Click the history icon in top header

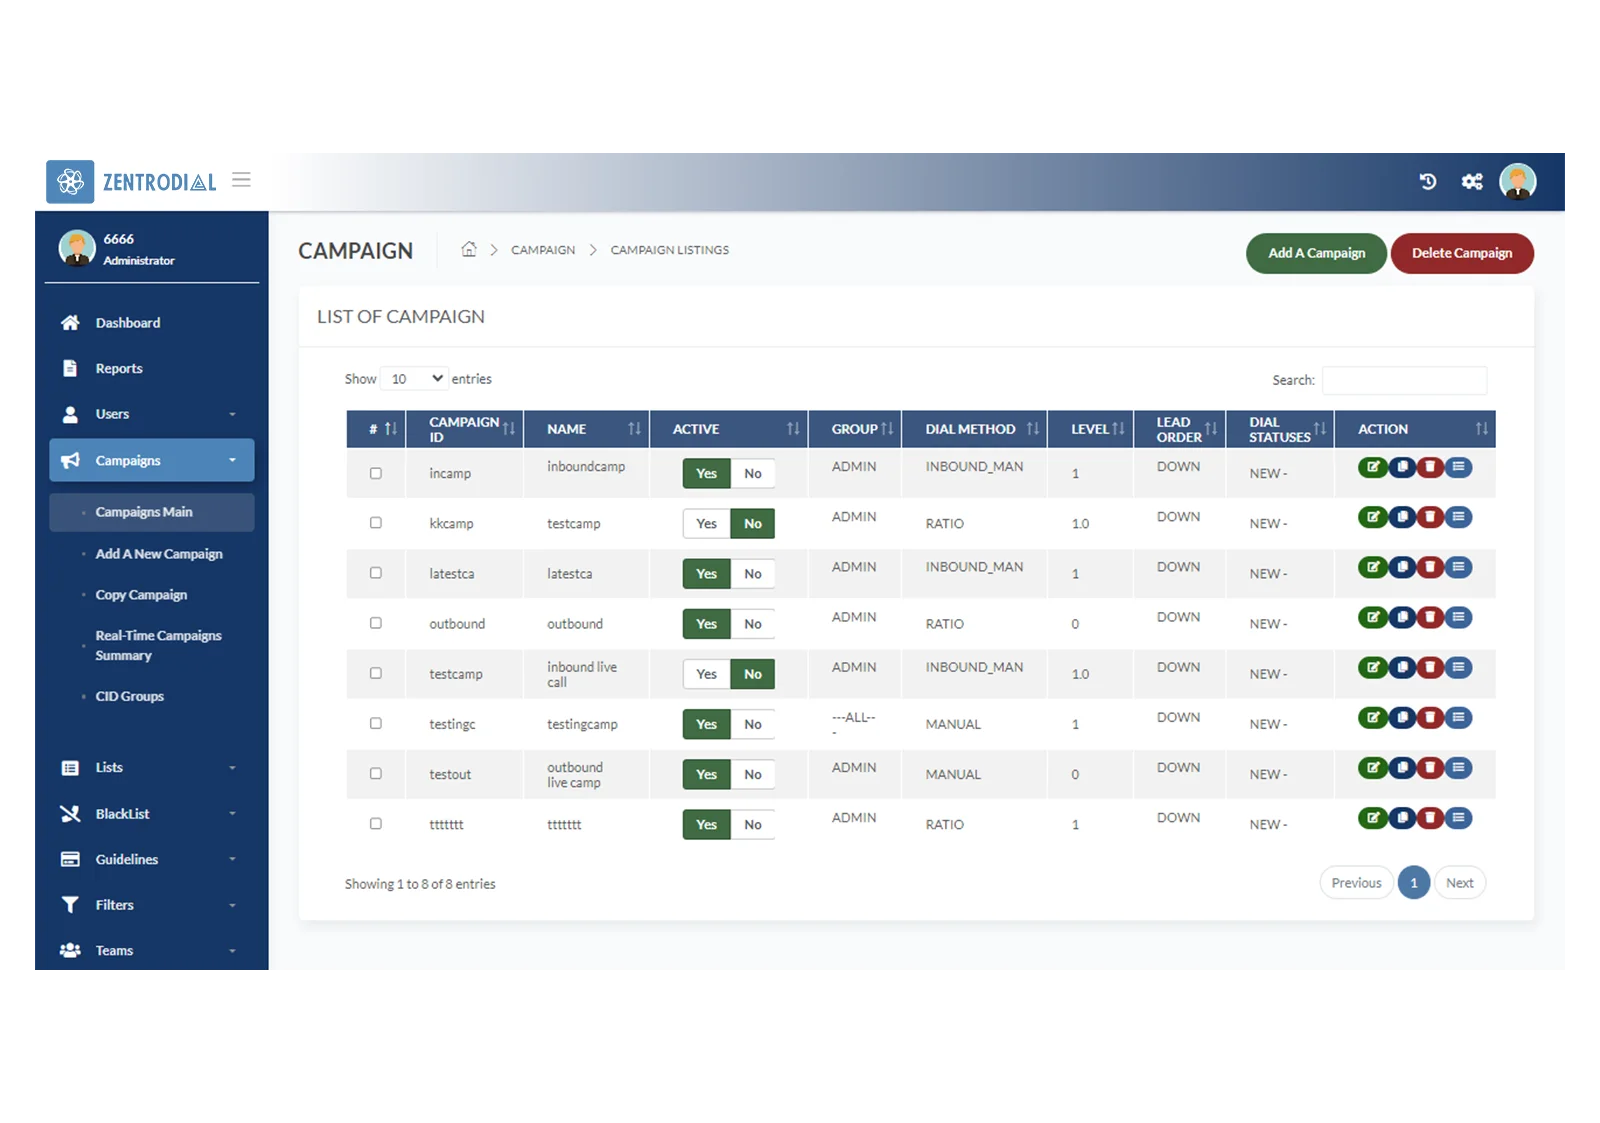tap(1428, 181)
